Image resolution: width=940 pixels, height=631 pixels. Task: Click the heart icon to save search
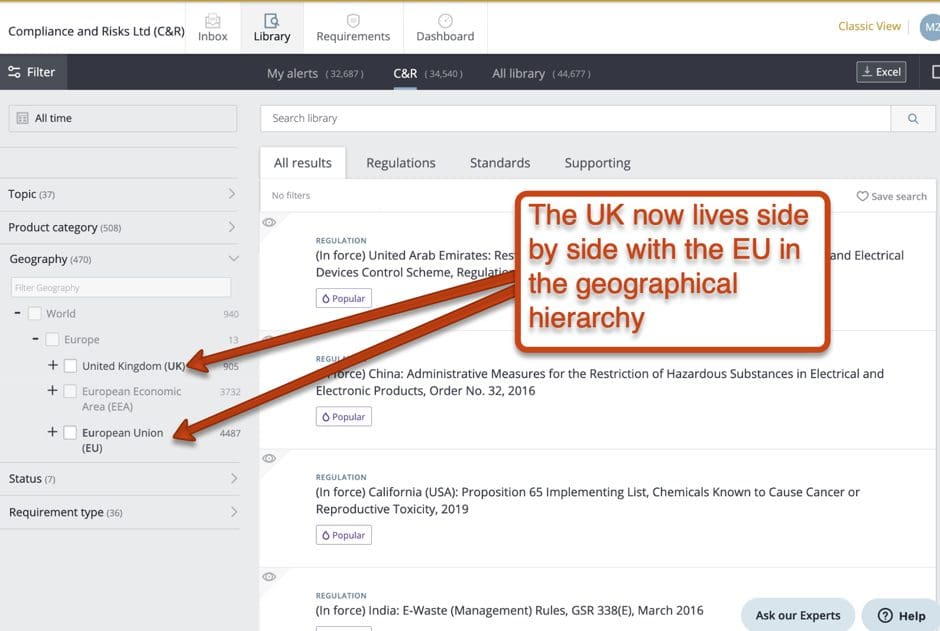[862, 197]
